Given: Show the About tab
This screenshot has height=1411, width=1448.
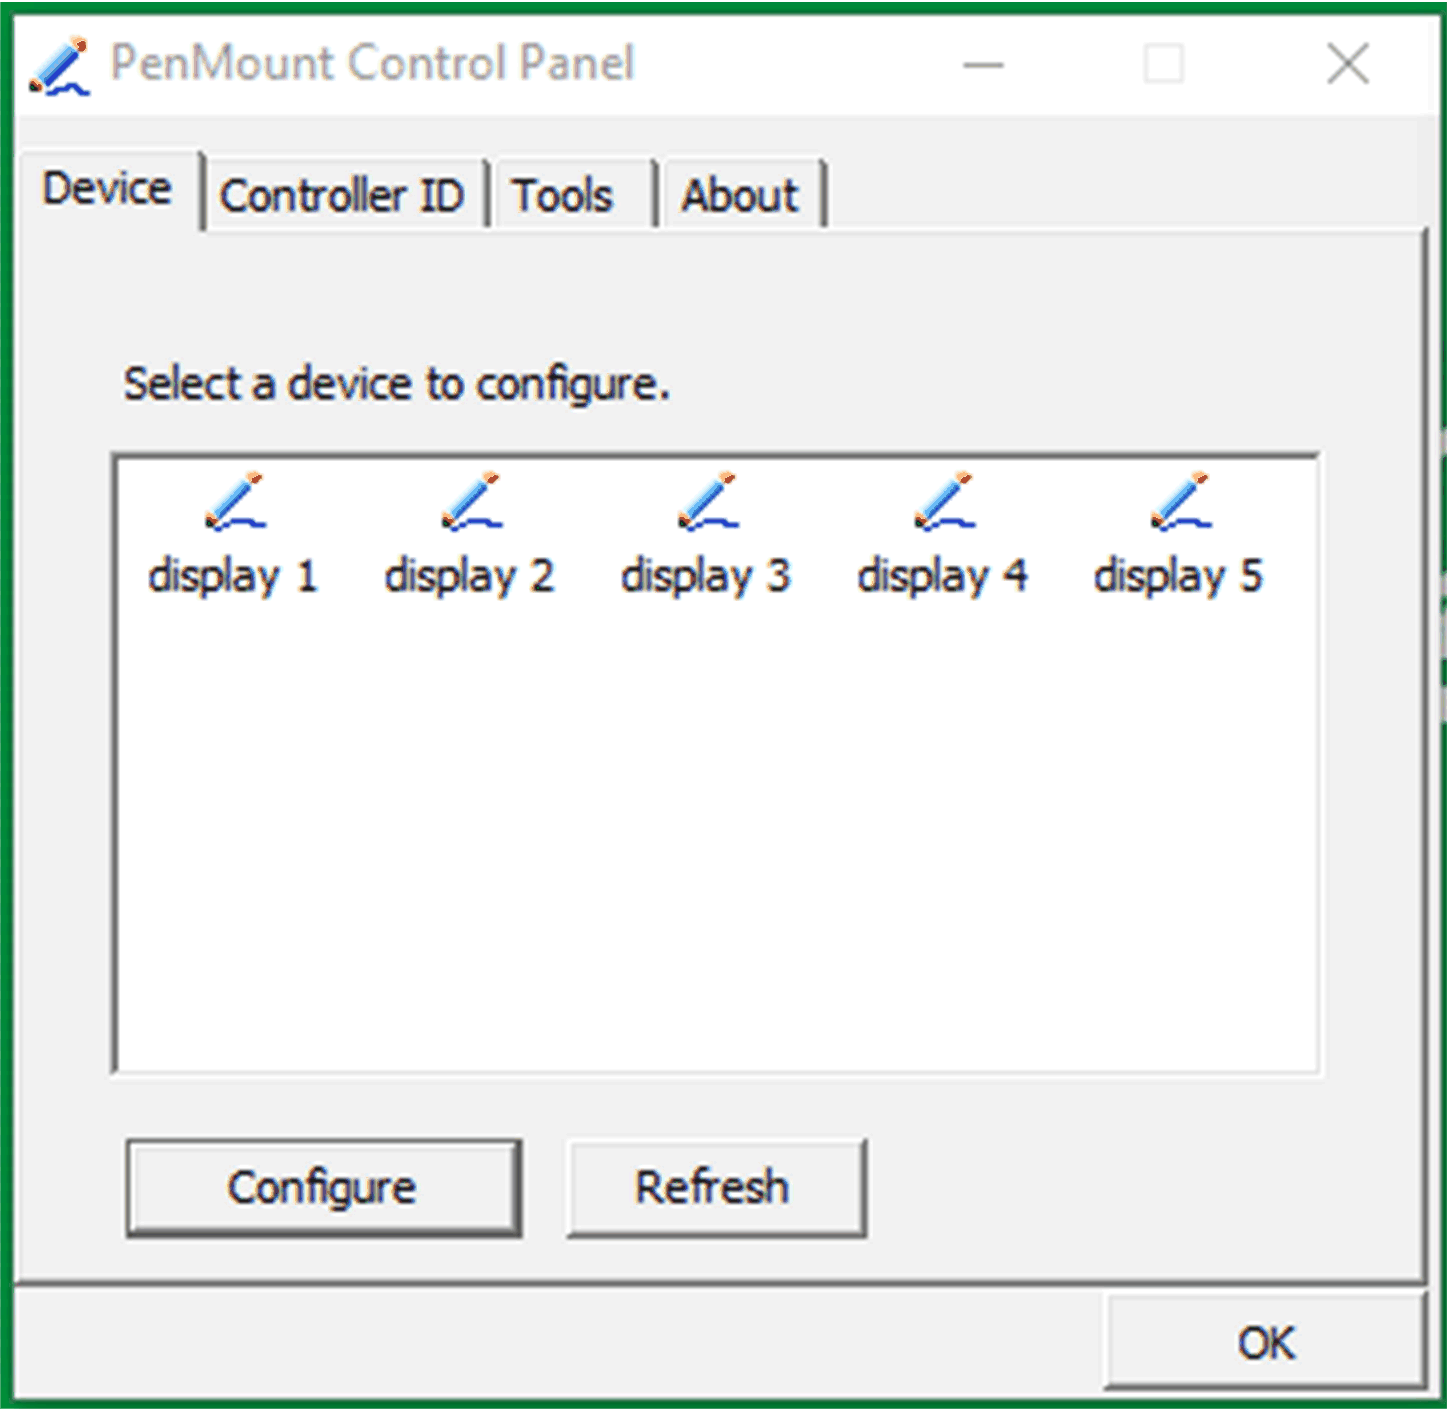Looking at the screenshot, I should click(740, 195).
